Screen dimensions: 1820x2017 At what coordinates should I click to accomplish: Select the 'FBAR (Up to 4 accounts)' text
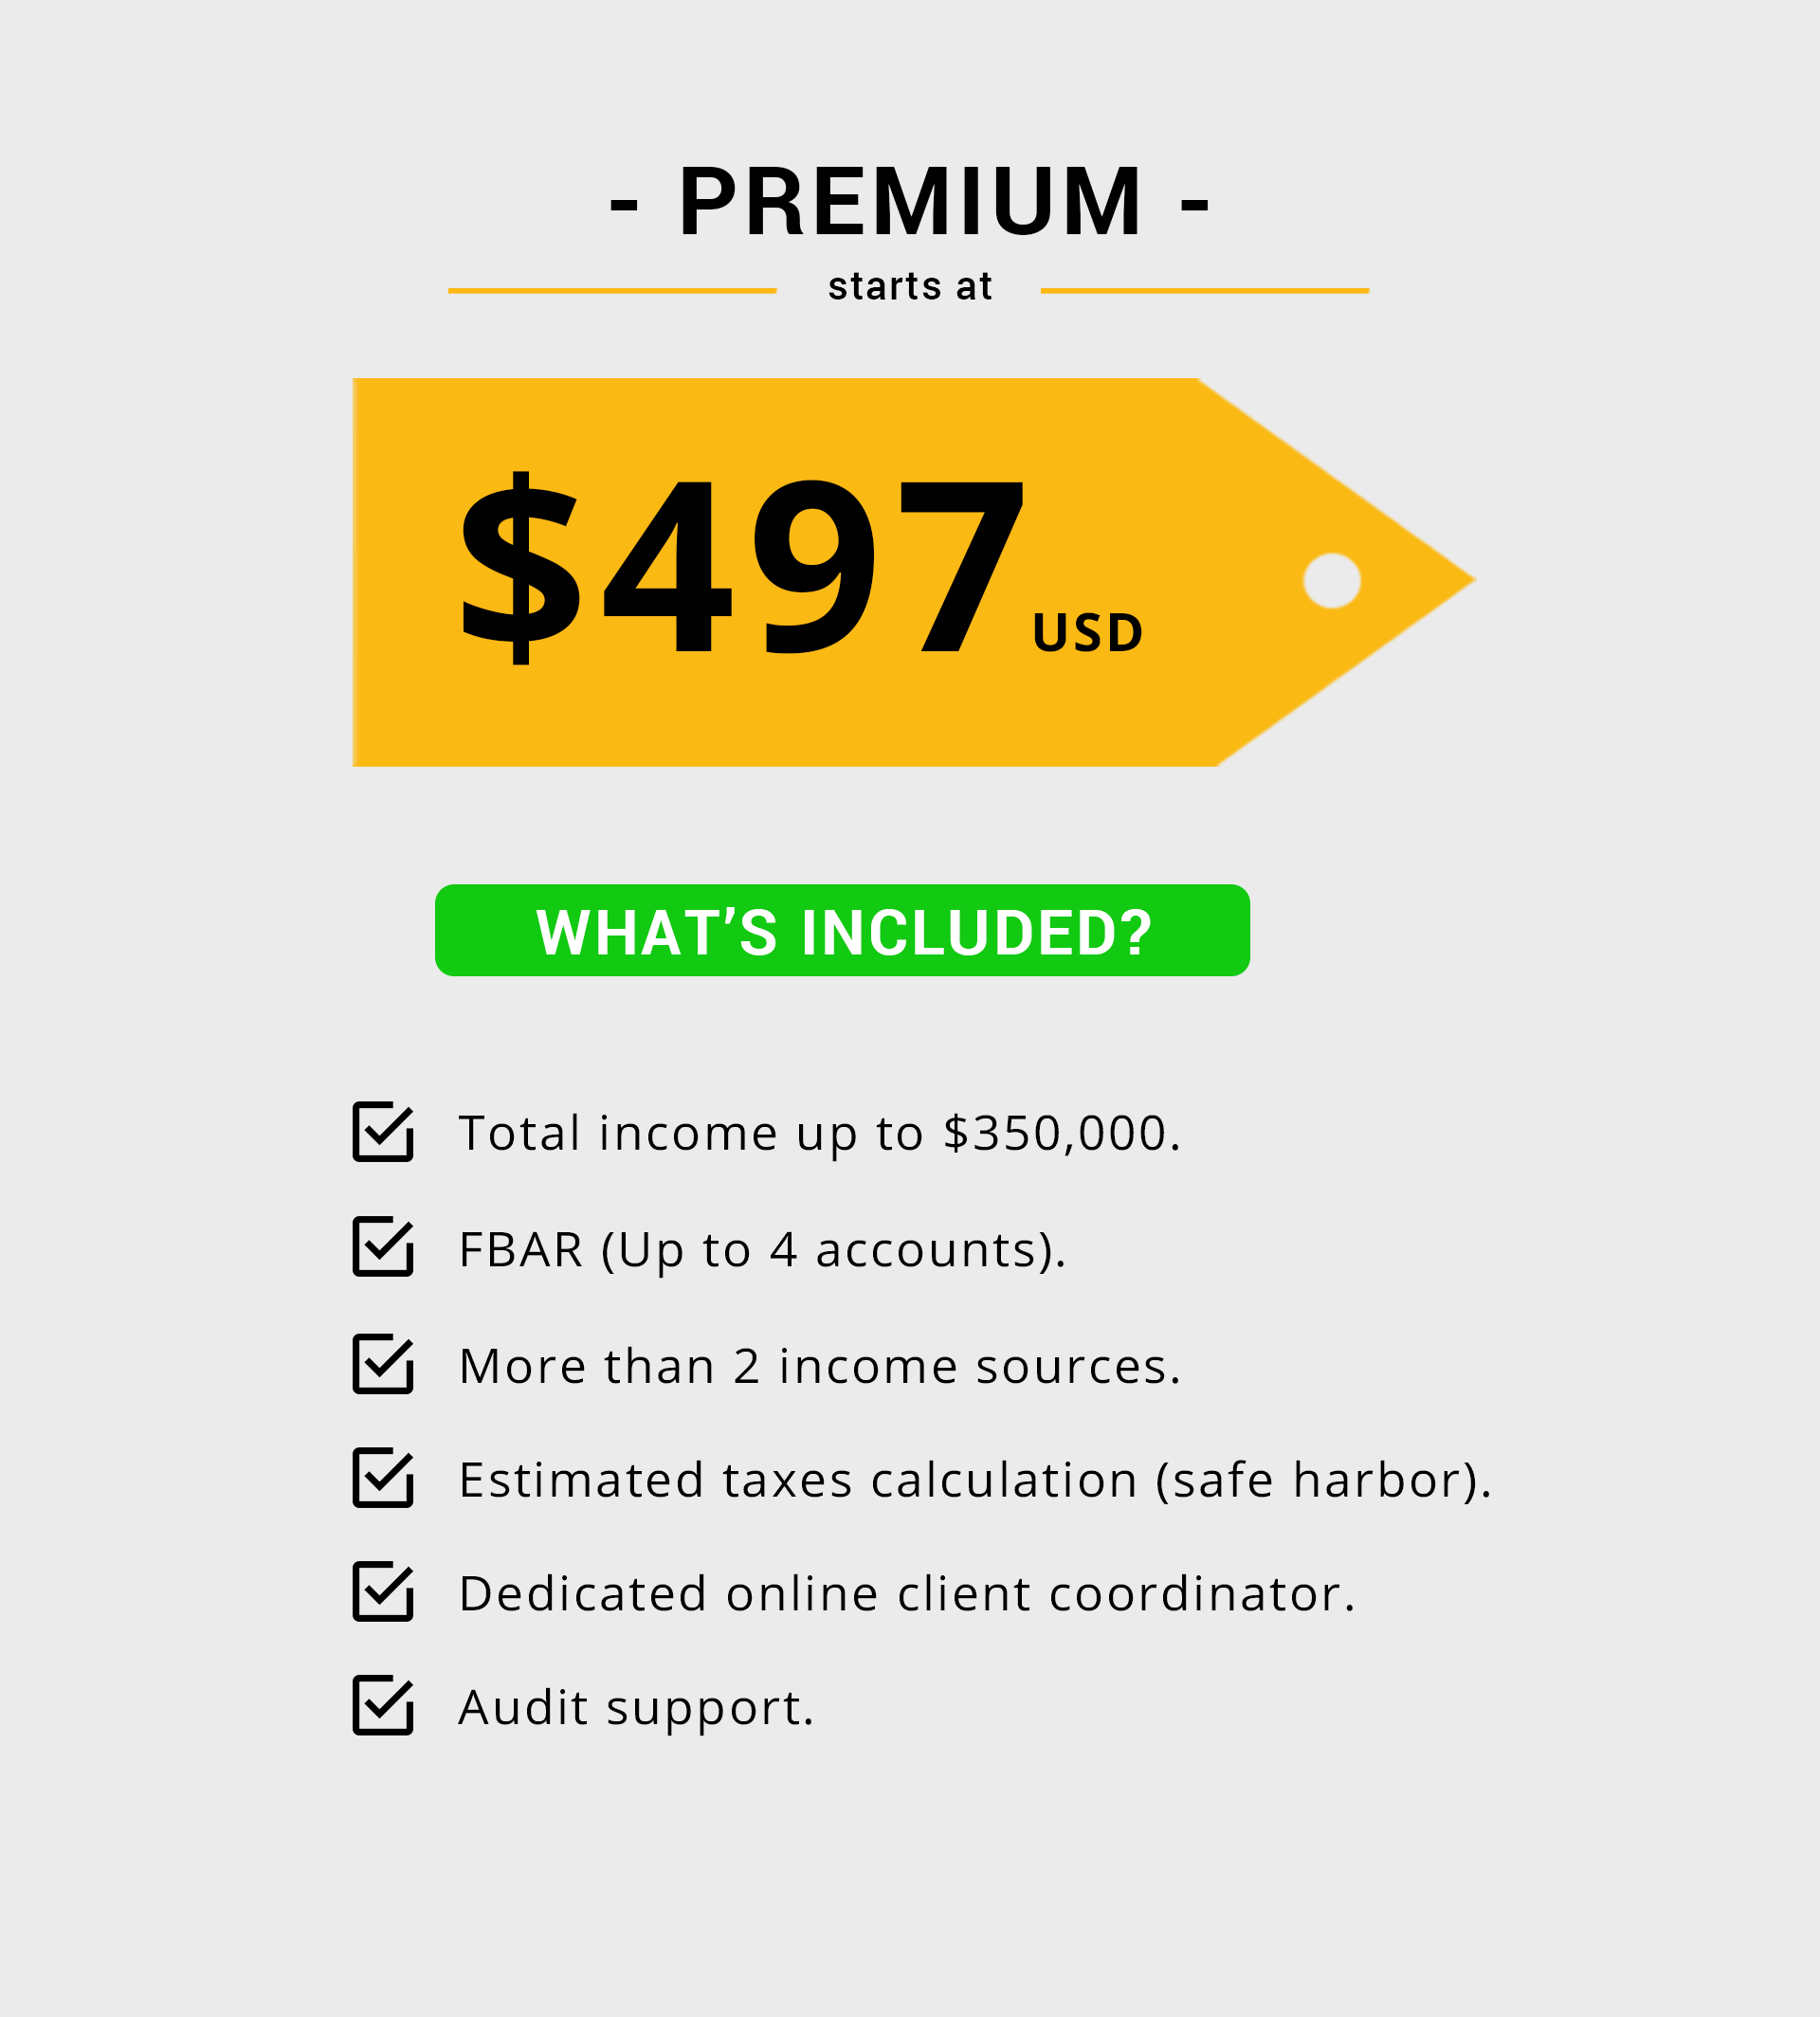[763, 1251]
